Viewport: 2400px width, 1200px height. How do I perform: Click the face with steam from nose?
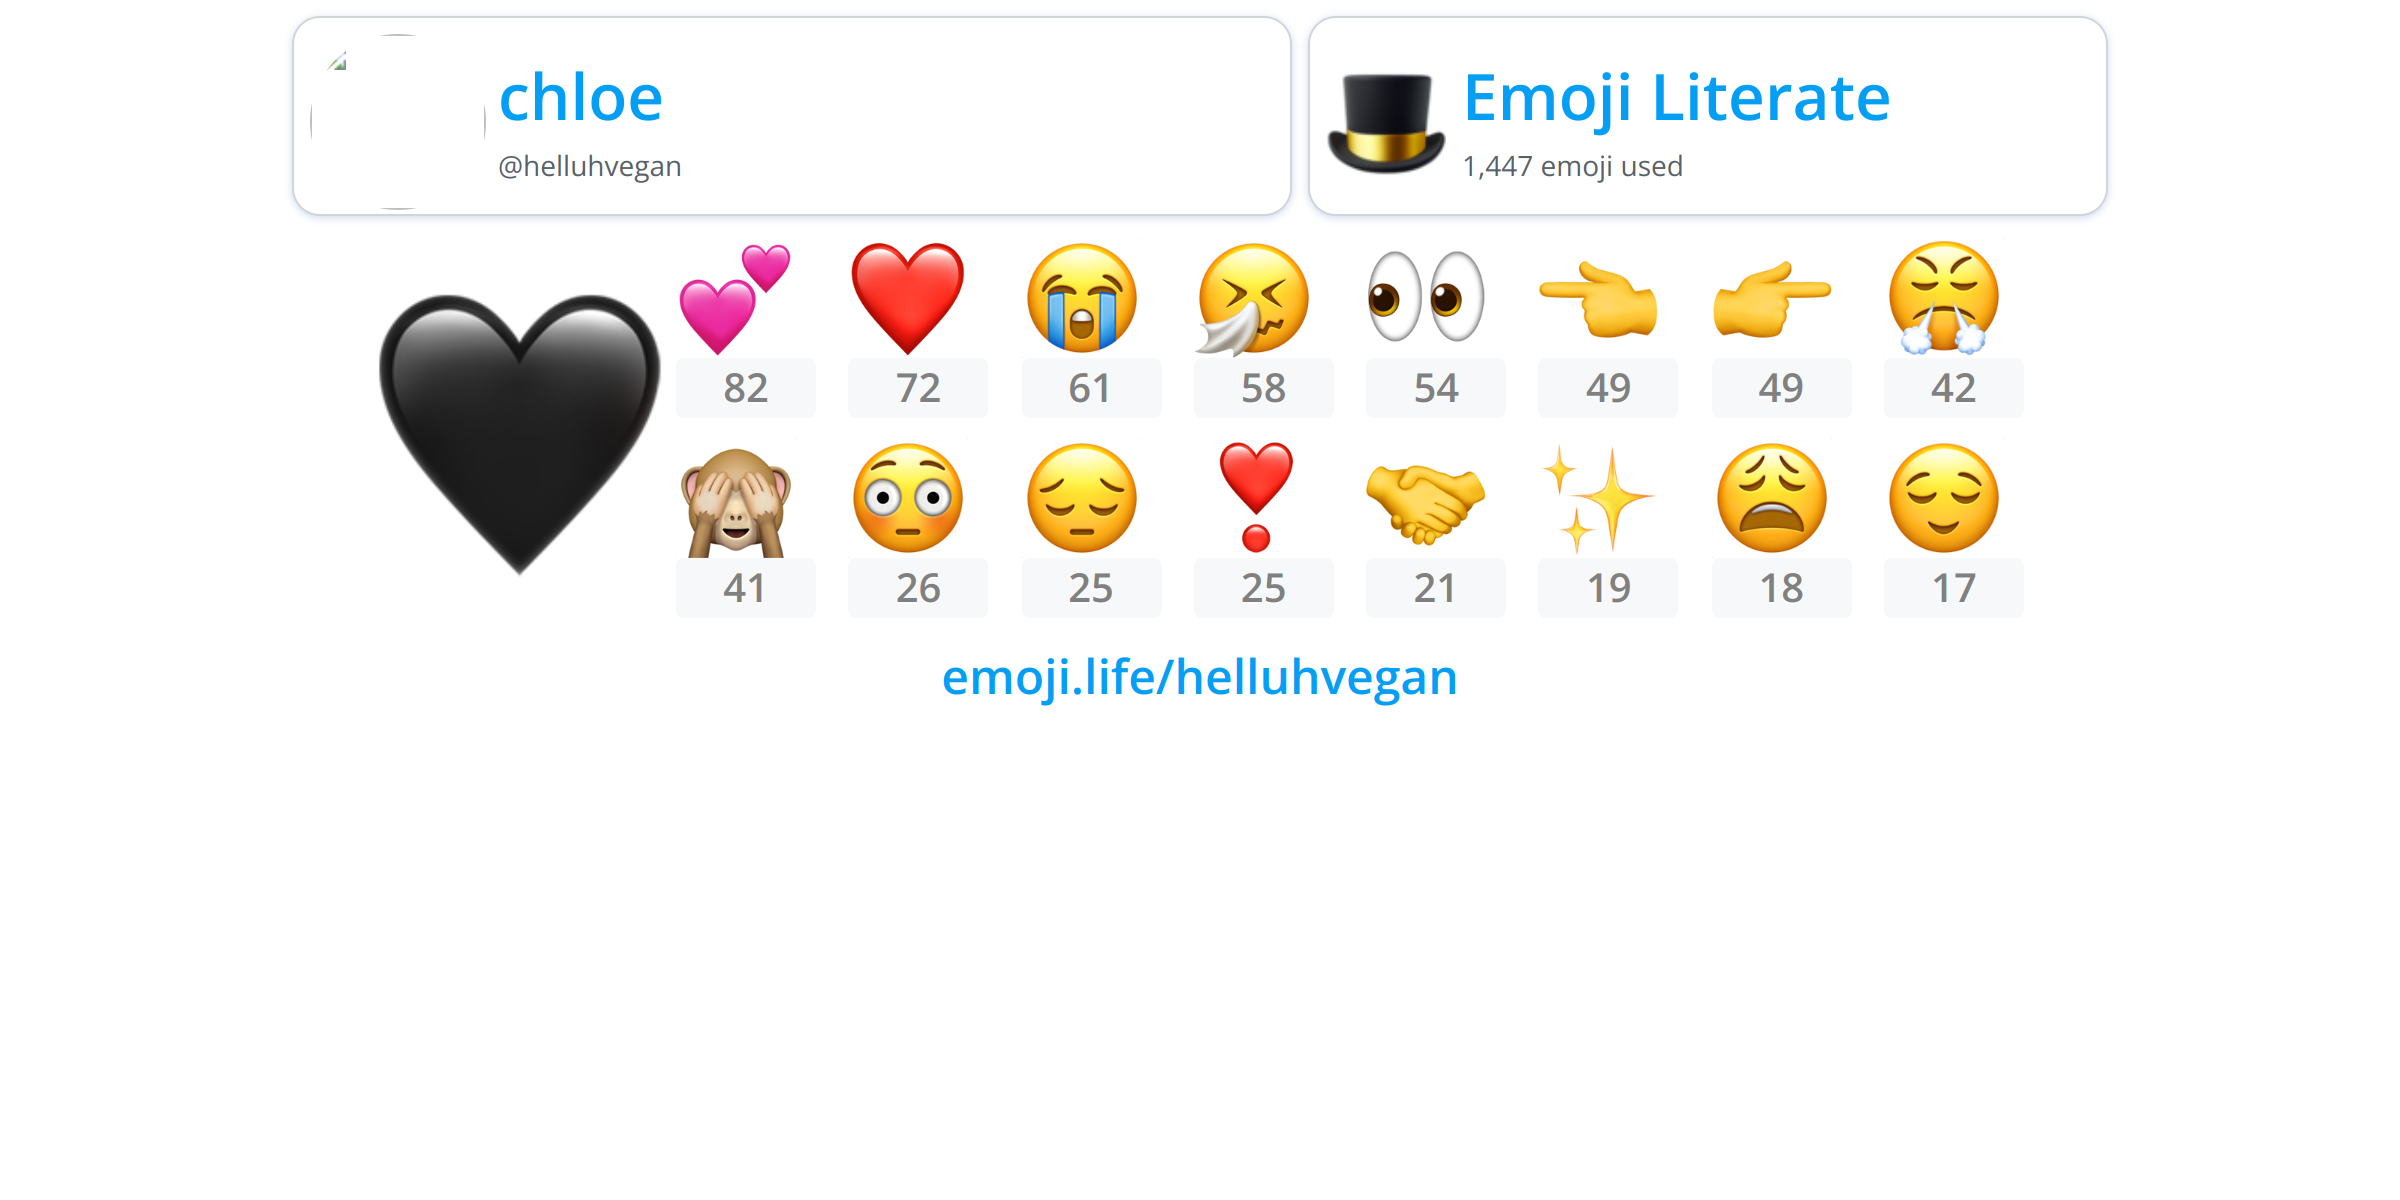coord(1943,298)
